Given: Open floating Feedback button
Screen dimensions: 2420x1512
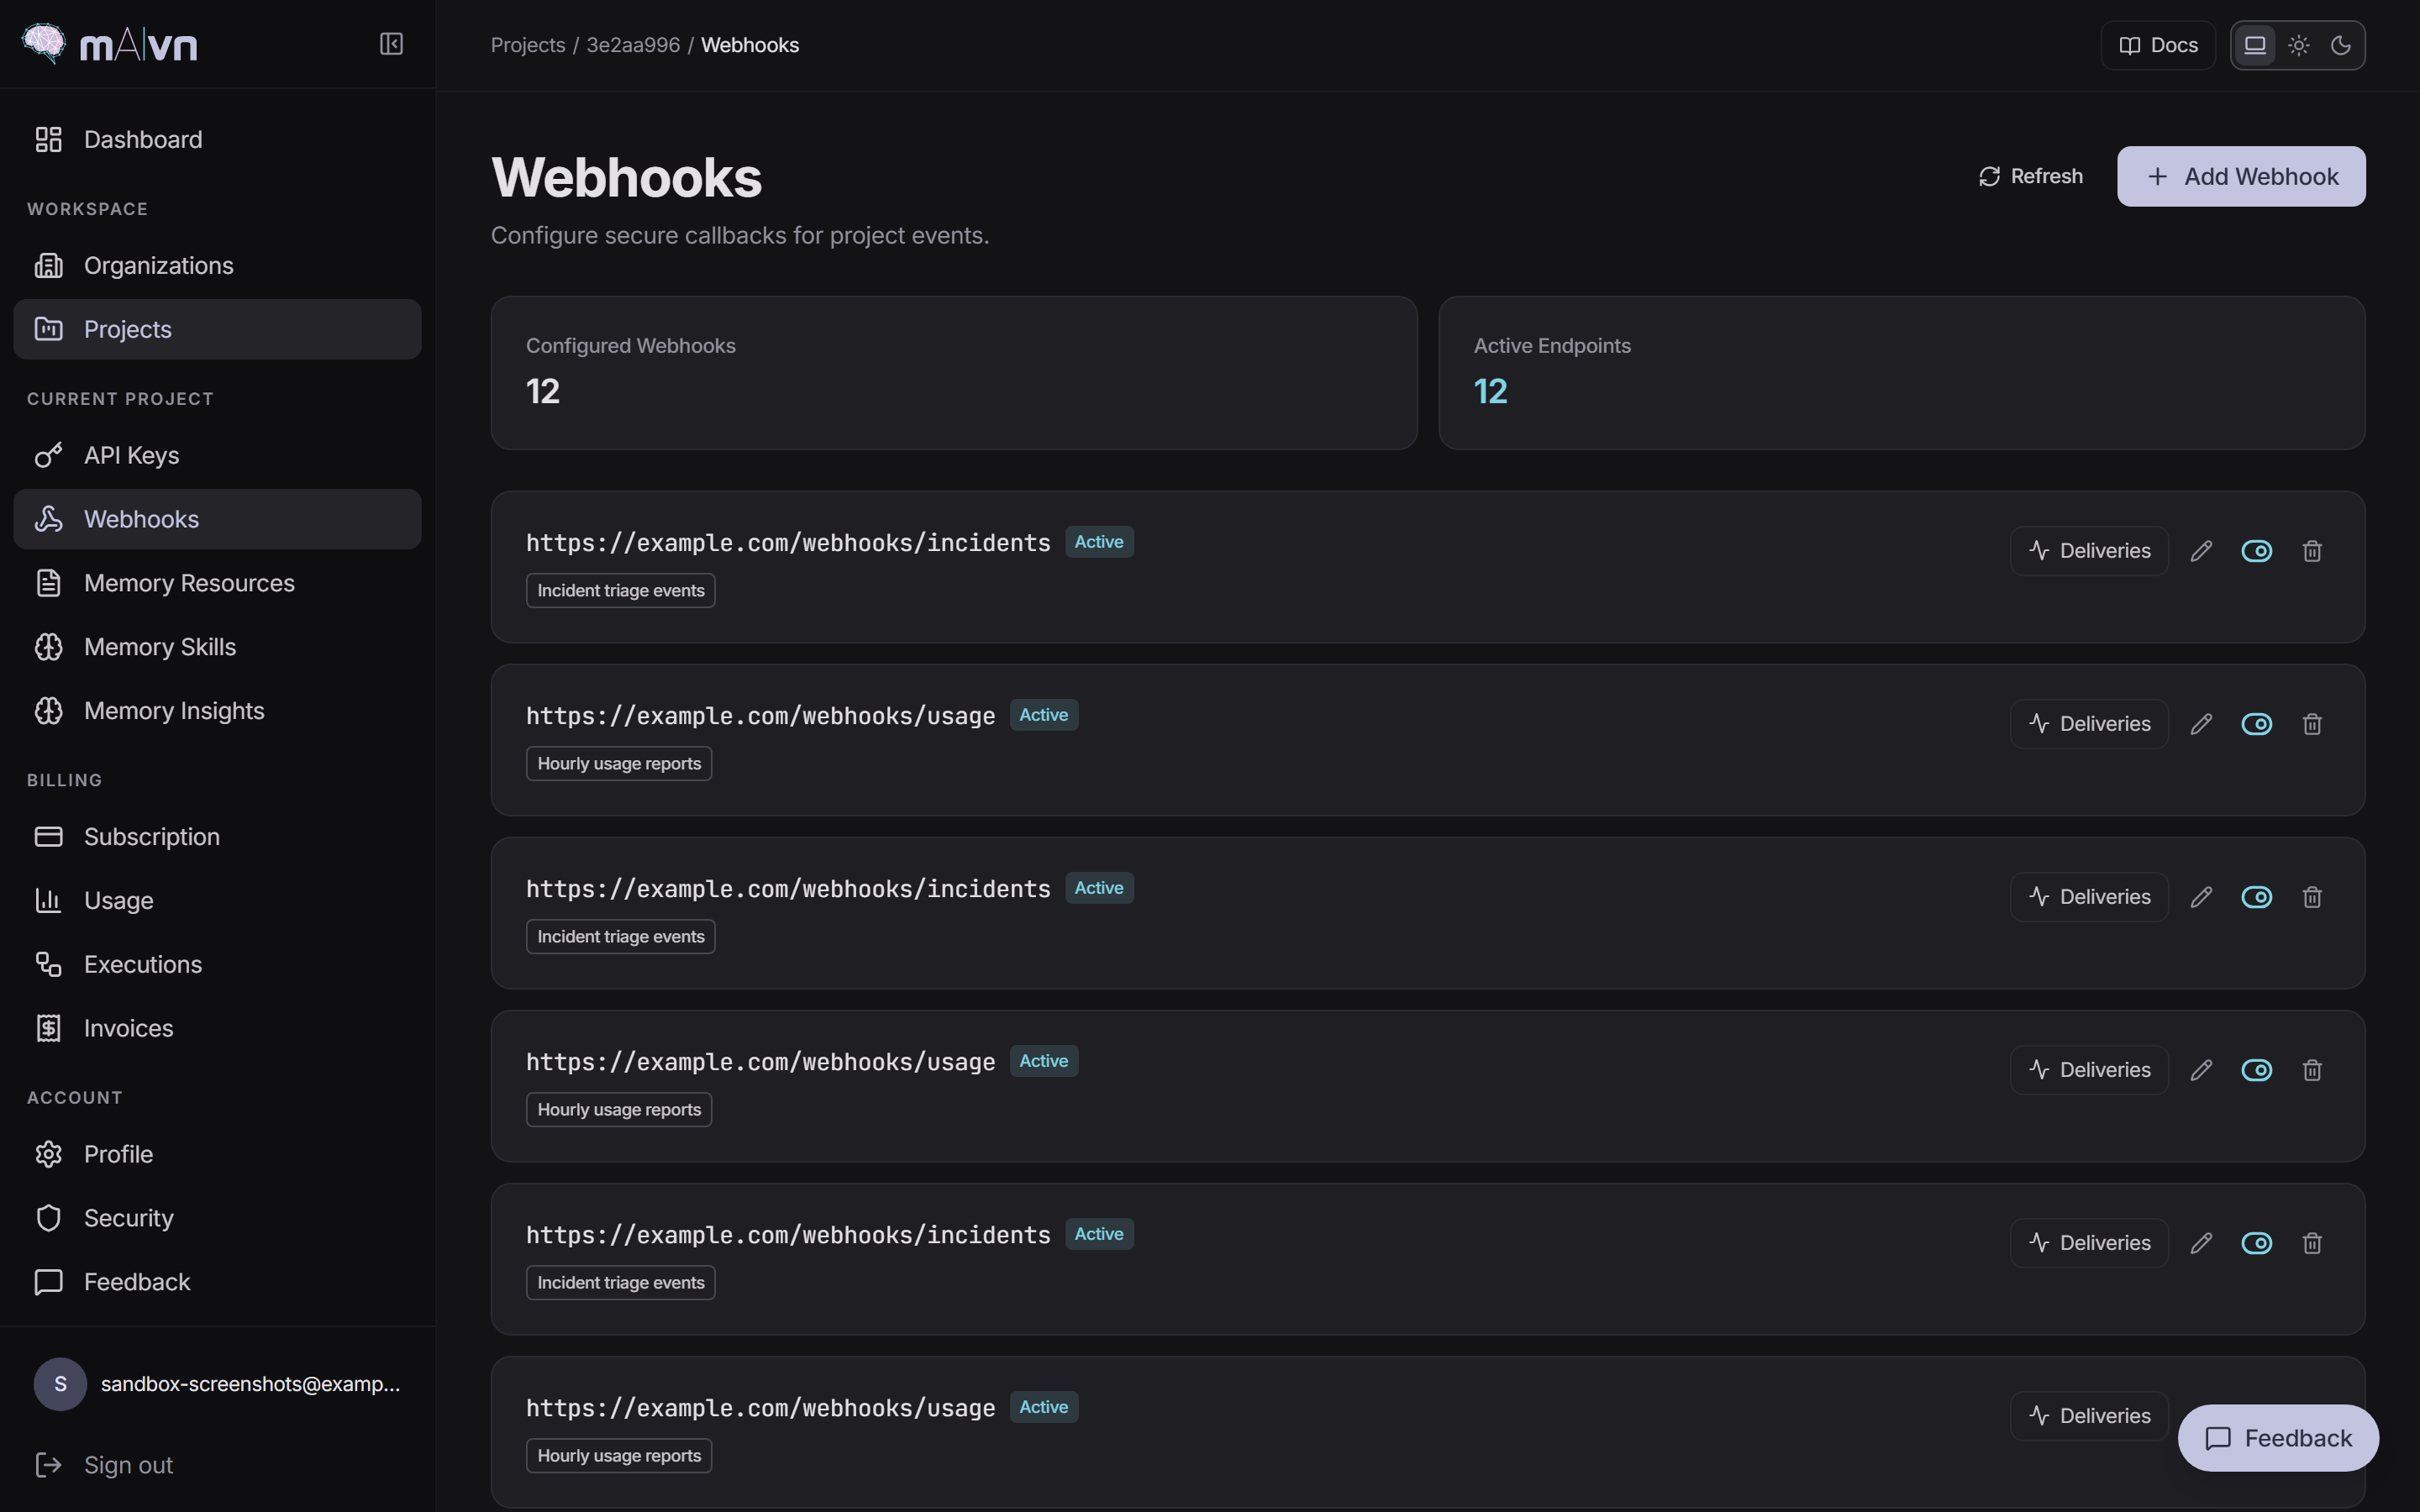Looking at the screenshot, I should point(2278,1438).
